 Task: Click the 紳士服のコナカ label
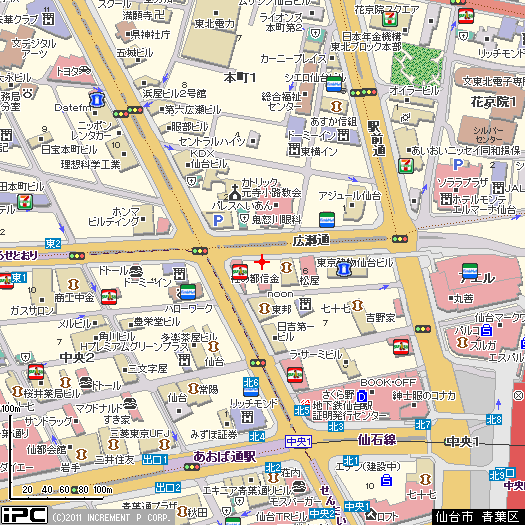click(424, 396)
